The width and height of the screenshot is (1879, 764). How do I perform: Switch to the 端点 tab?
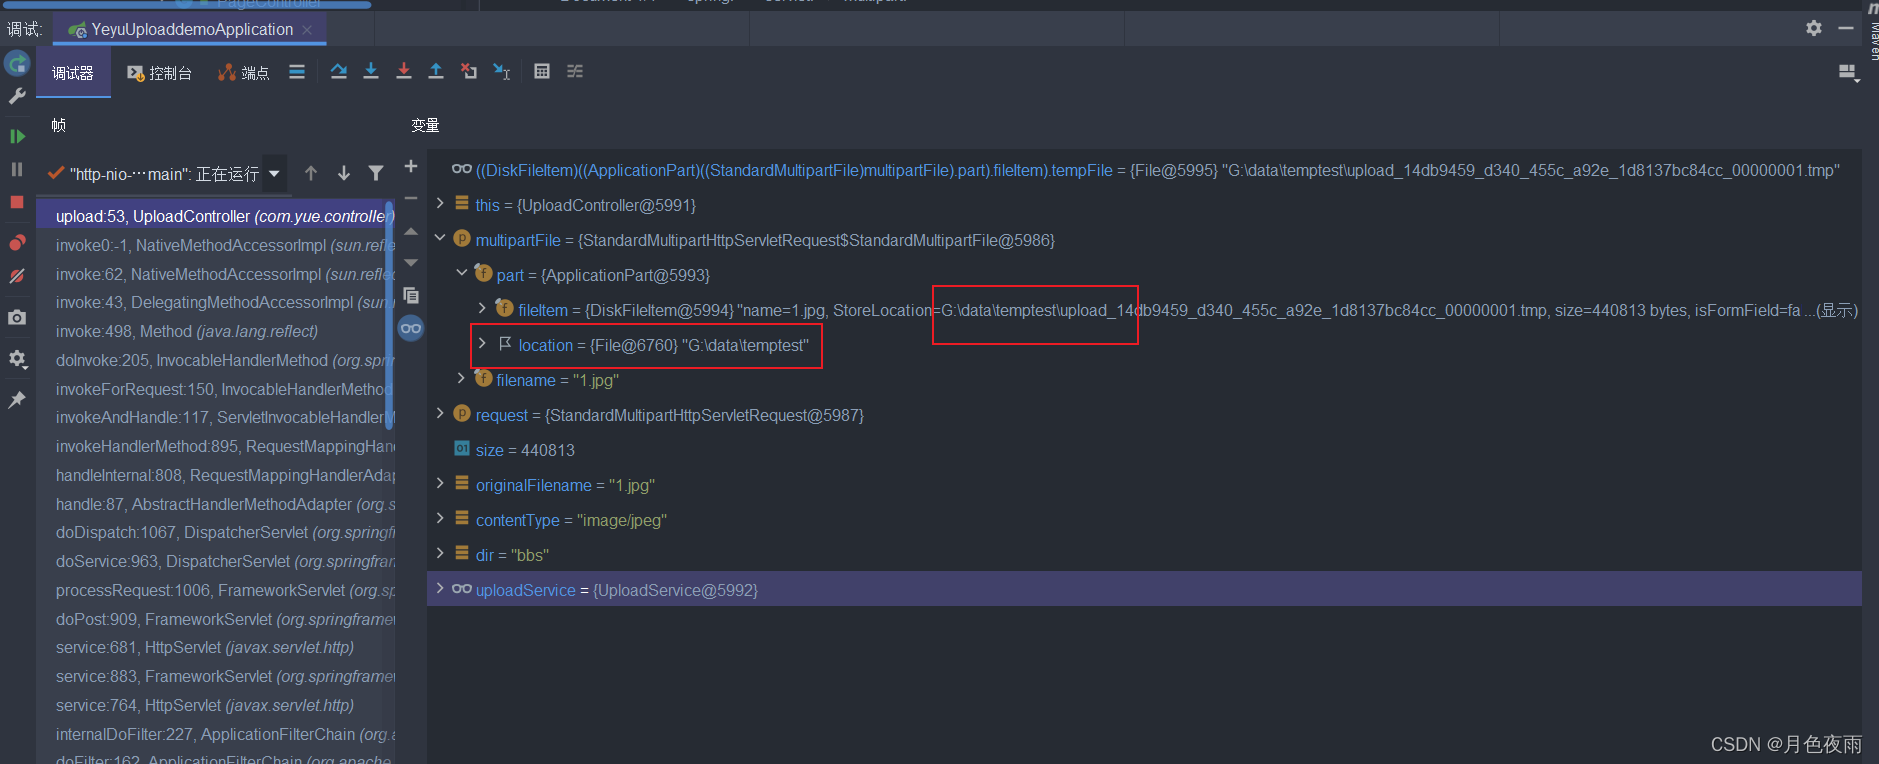tap(244, 73)
